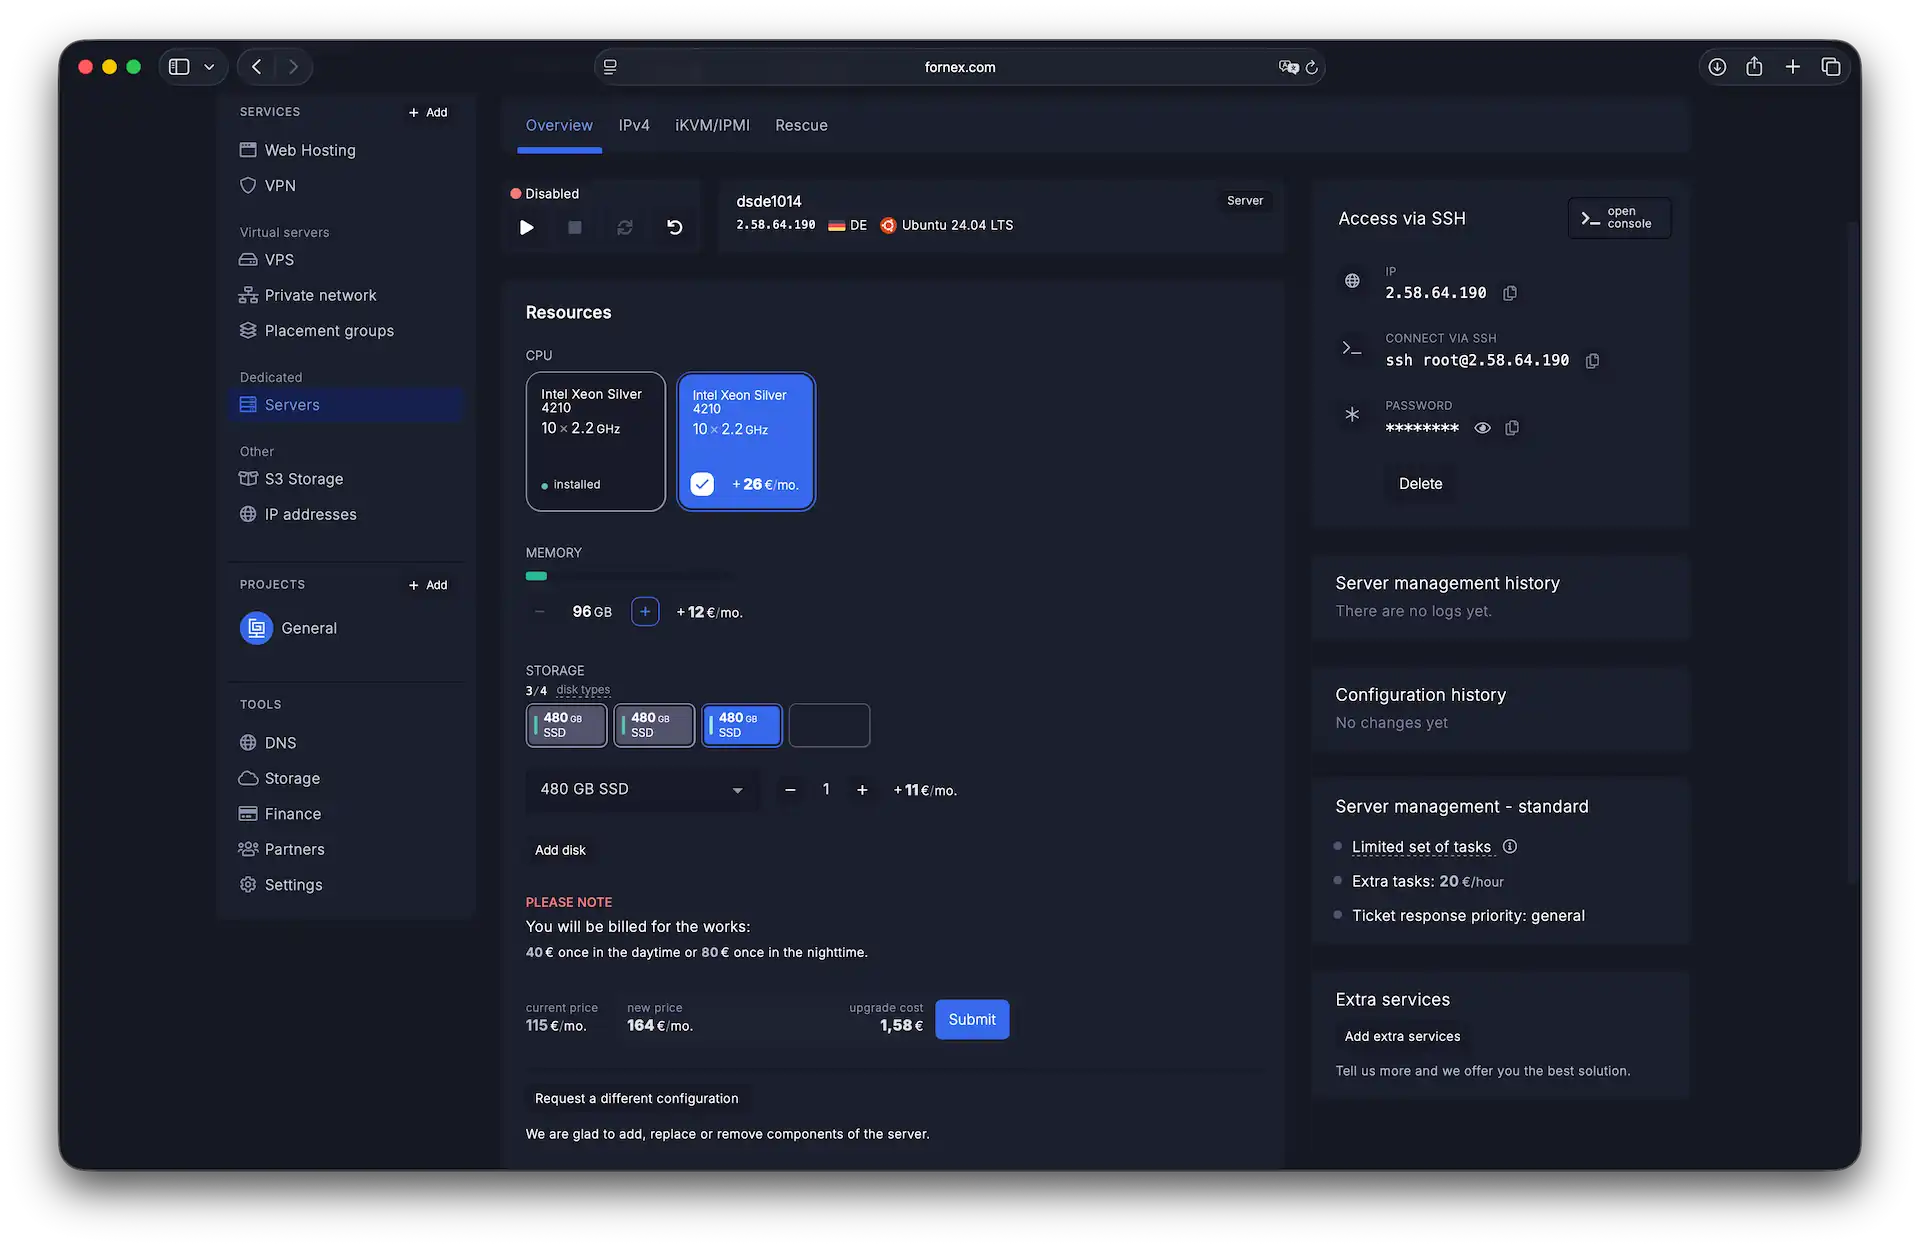Click the stop server square icon
Image resolution: width=1920 pixels, height=1248 pixels.
tap(575, 228)
